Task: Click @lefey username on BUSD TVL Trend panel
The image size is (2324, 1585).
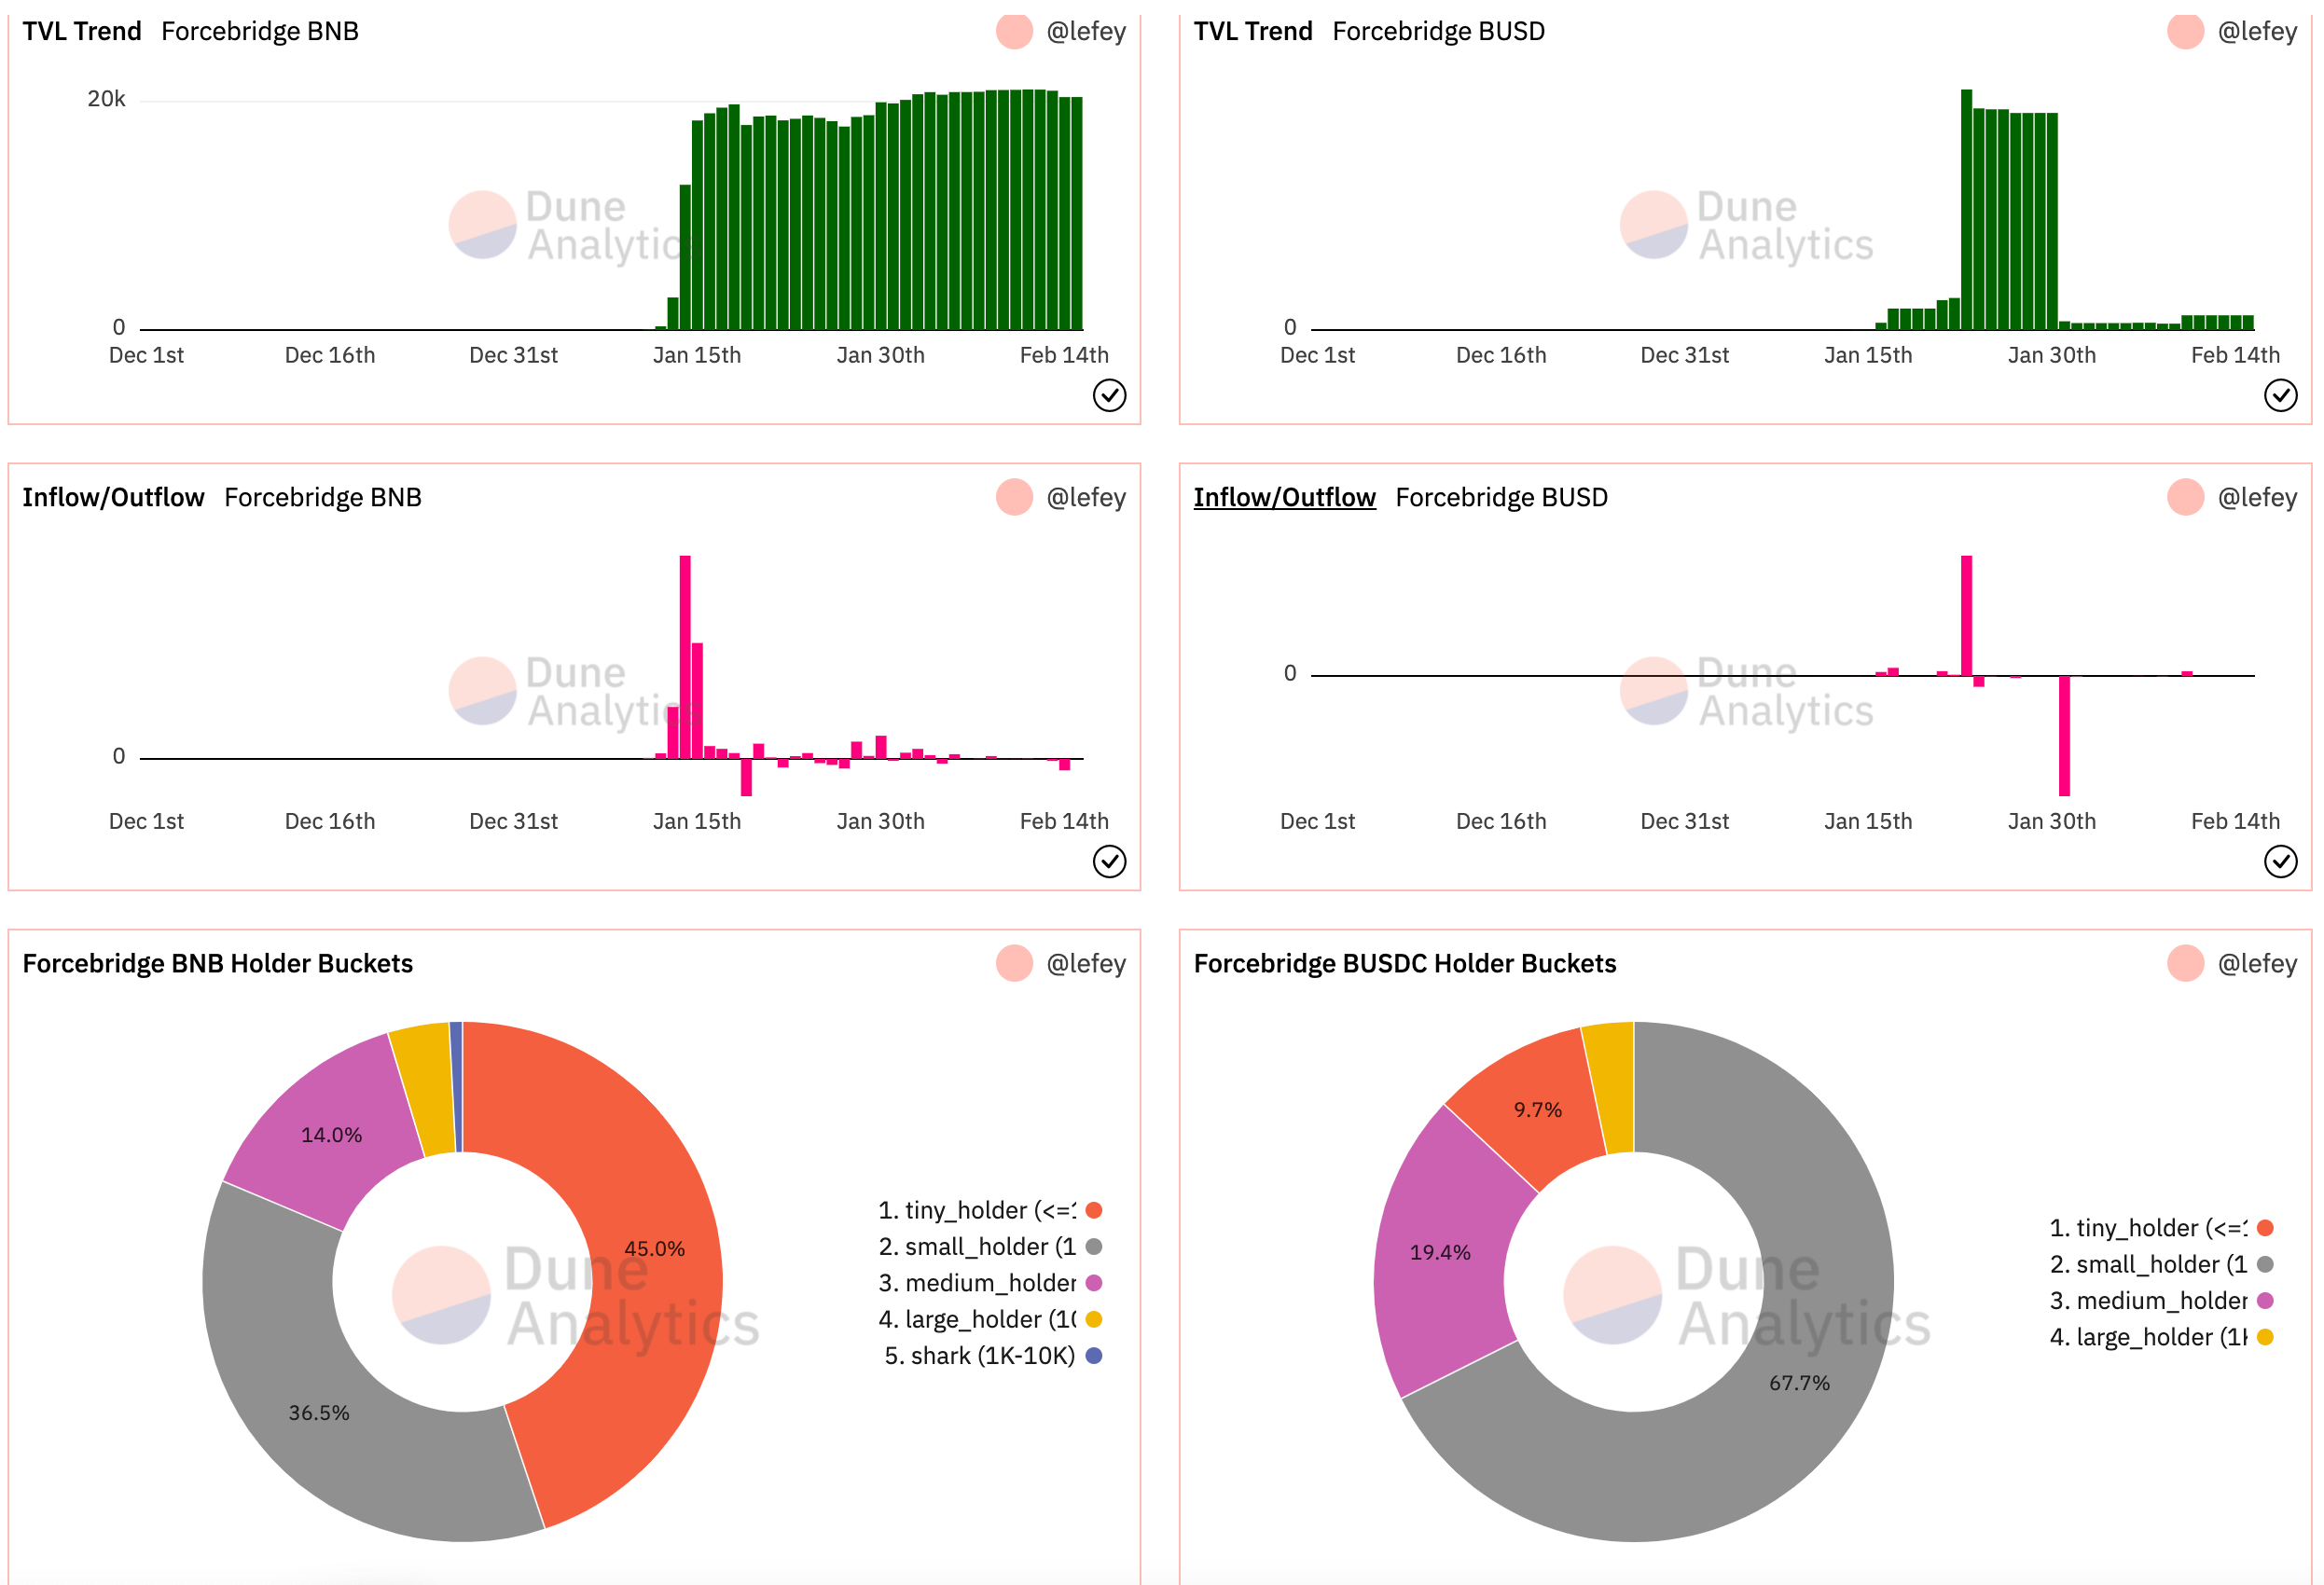Action: pyautogui.click(x=2257, y=31)
